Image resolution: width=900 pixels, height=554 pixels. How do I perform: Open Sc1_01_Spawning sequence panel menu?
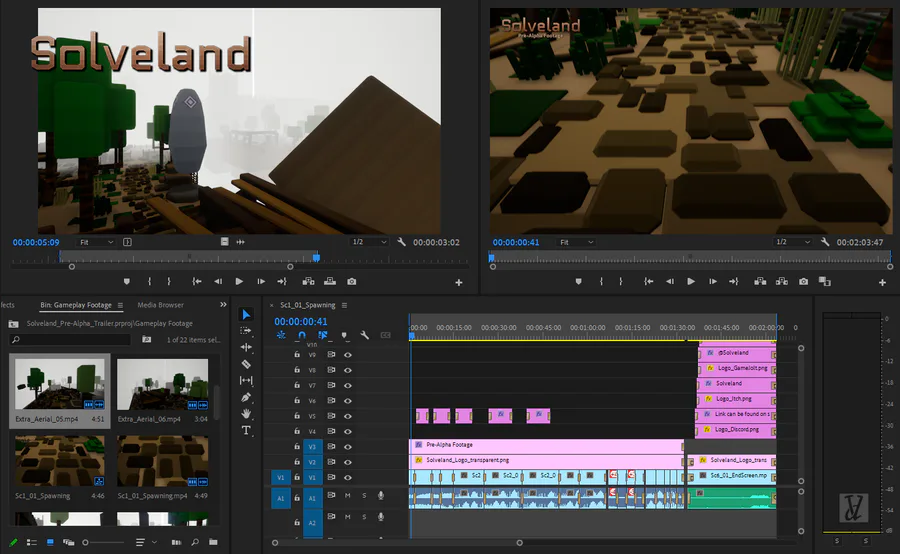click(344, 305)
